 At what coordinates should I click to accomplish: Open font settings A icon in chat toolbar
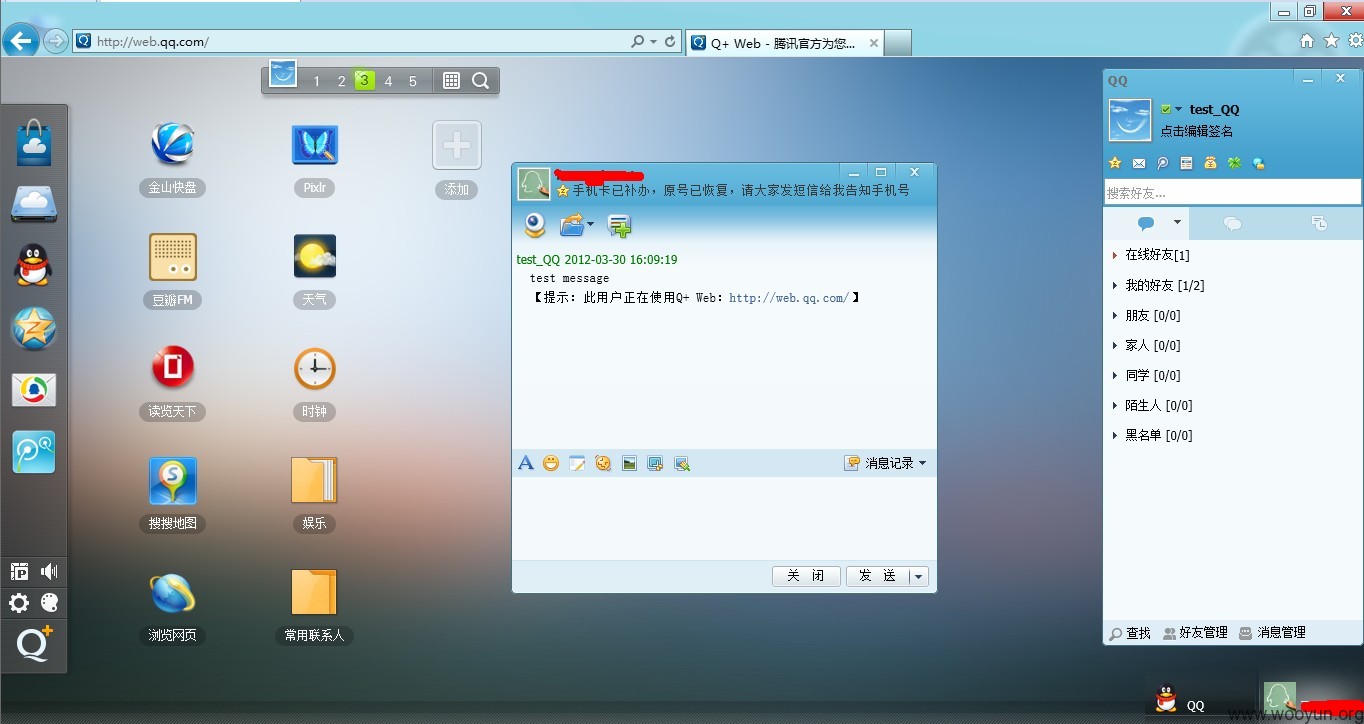point(526,463)
